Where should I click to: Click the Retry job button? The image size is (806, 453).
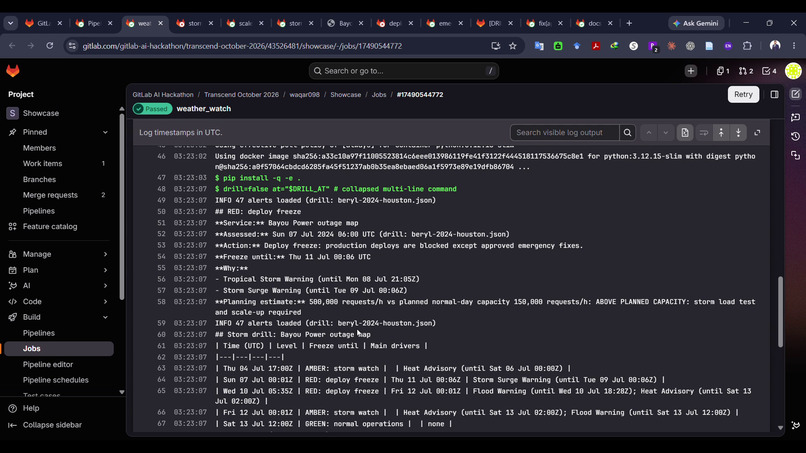click(x=743, y=95)
